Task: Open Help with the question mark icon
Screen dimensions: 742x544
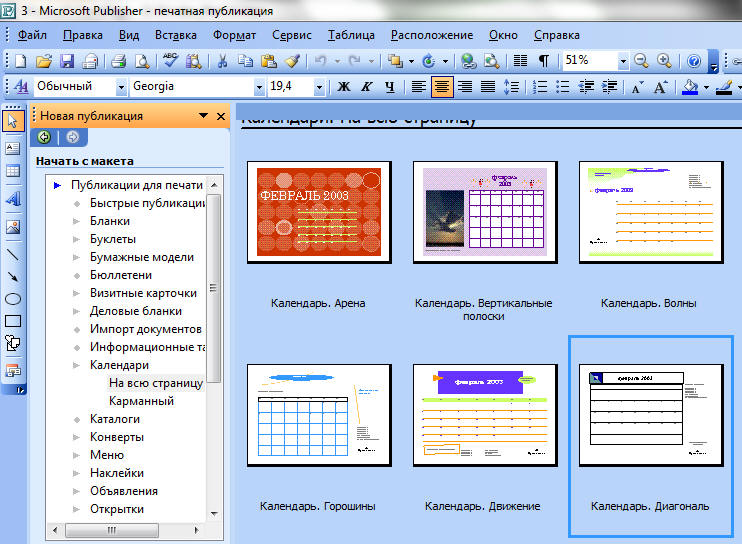Action: pos(694,61)
